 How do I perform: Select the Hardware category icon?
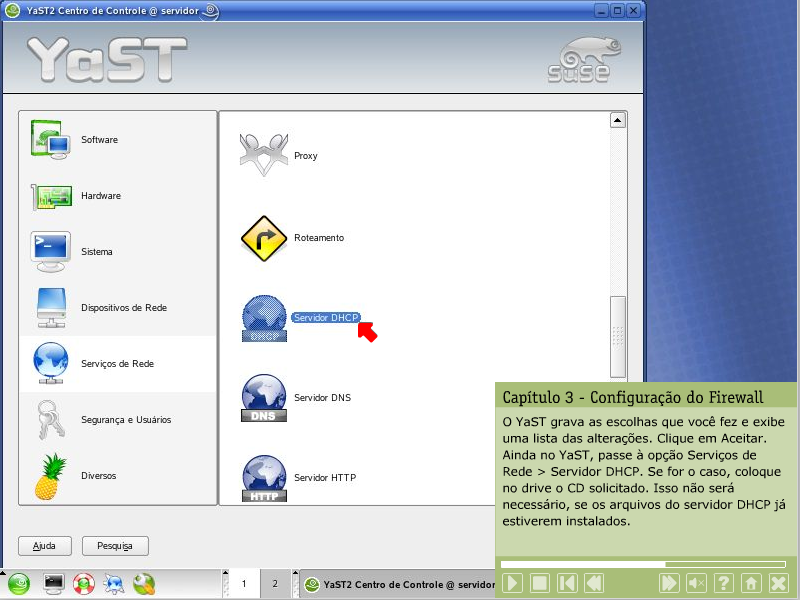click(51, 196)
